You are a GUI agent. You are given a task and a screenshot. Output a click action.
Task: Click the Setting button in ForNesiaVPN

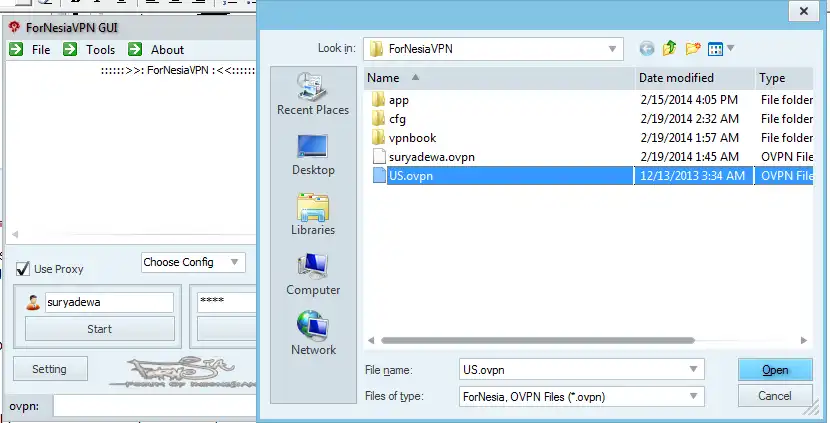49,369
